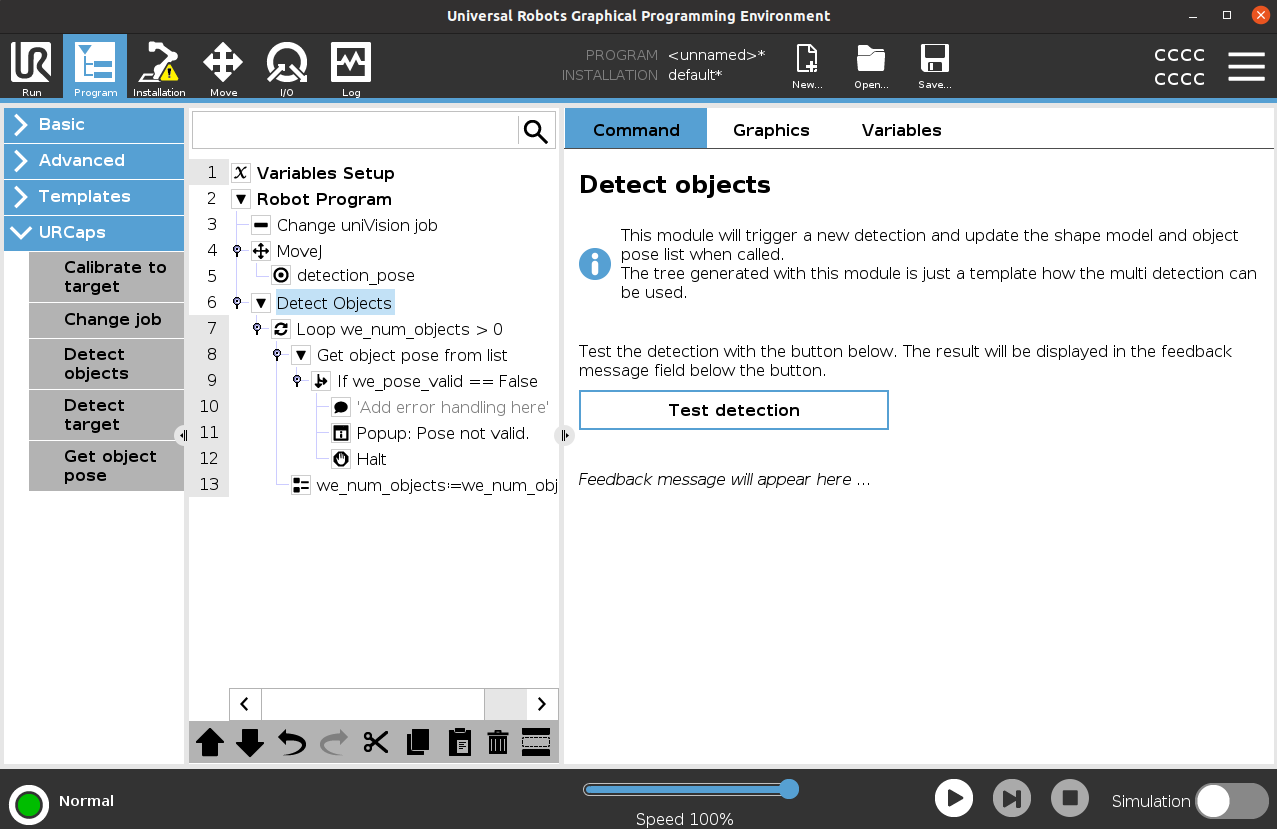This screenshot has width=1277, height=829.
Task: Select the Program tab icon
Action: coord(95,68)
